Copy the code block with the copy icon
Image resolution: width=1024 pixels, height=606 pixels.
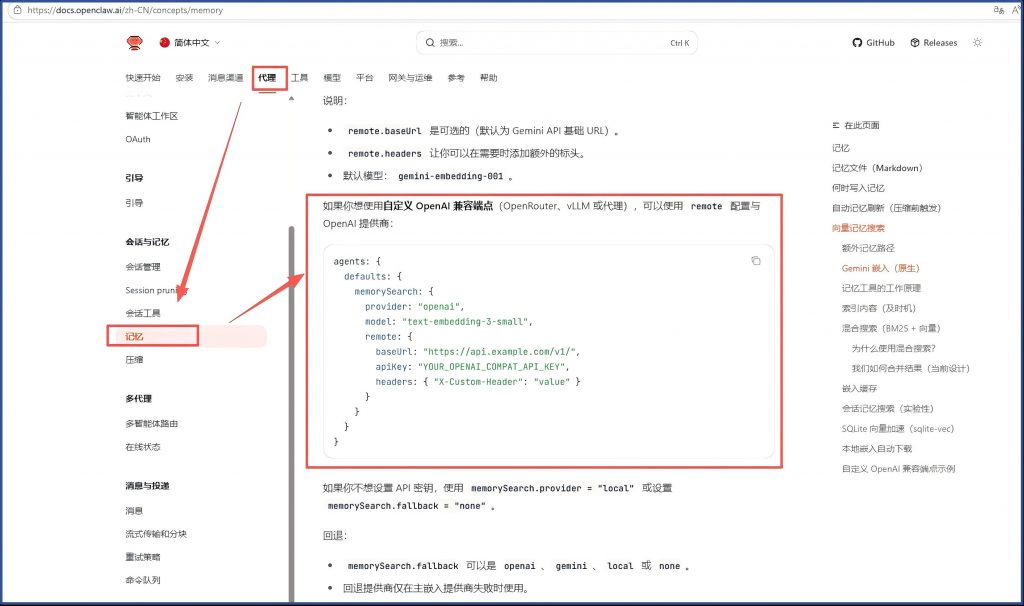tap(756, 261)
